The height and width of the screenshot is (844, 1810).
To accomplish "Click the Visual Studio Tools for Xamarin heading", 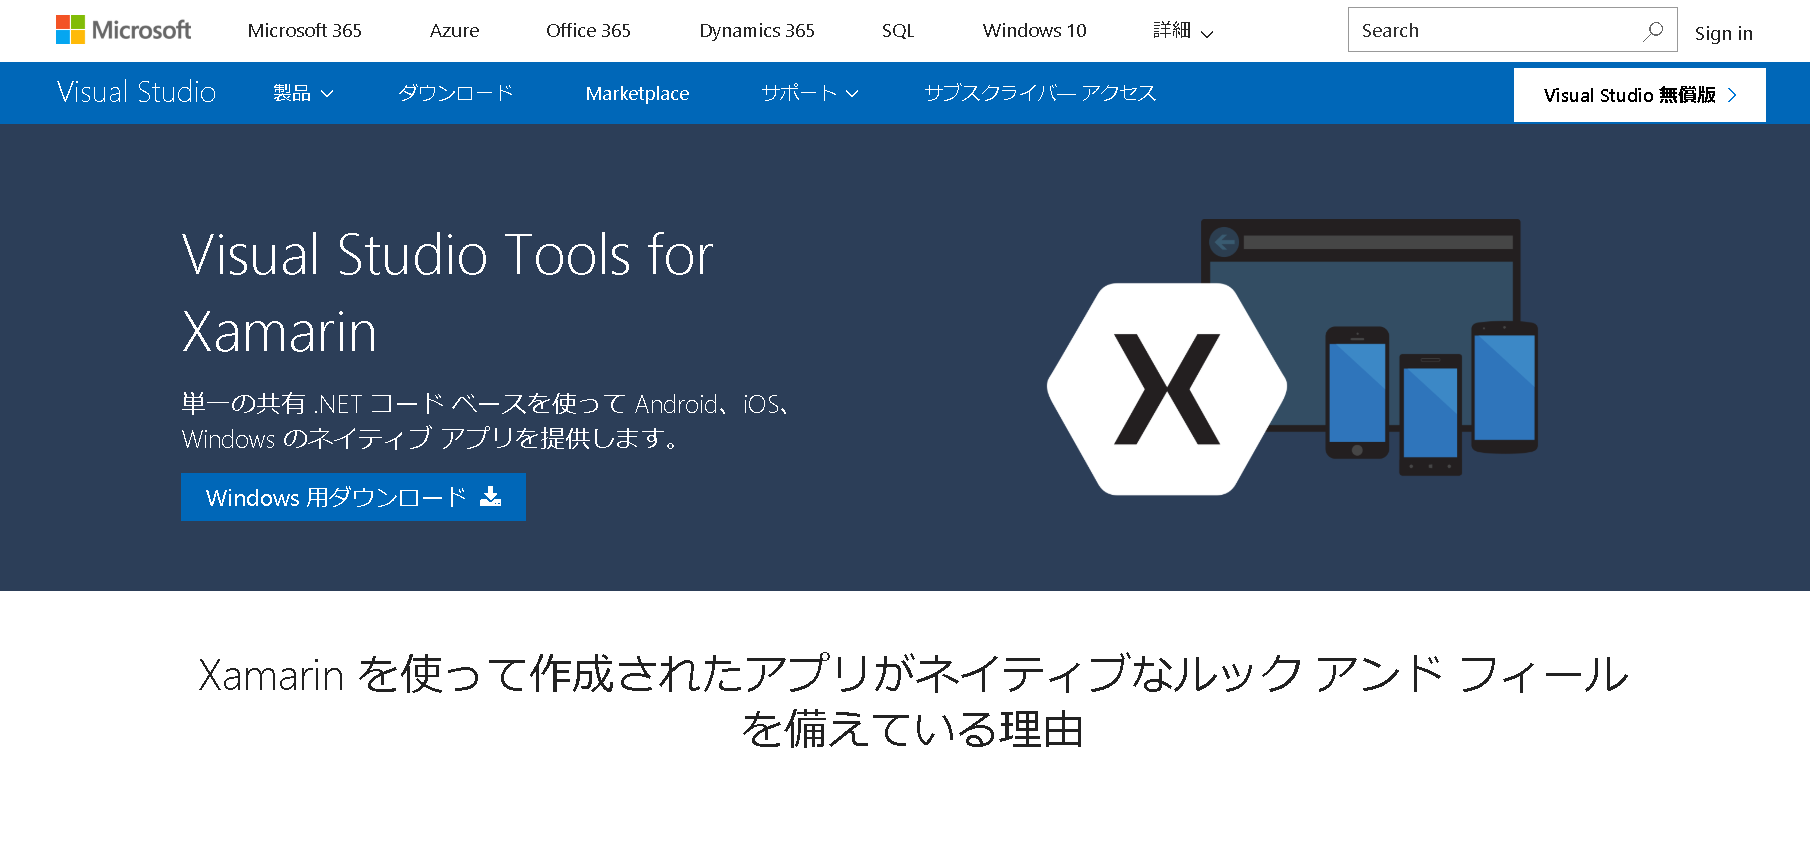I will [447, 293].
